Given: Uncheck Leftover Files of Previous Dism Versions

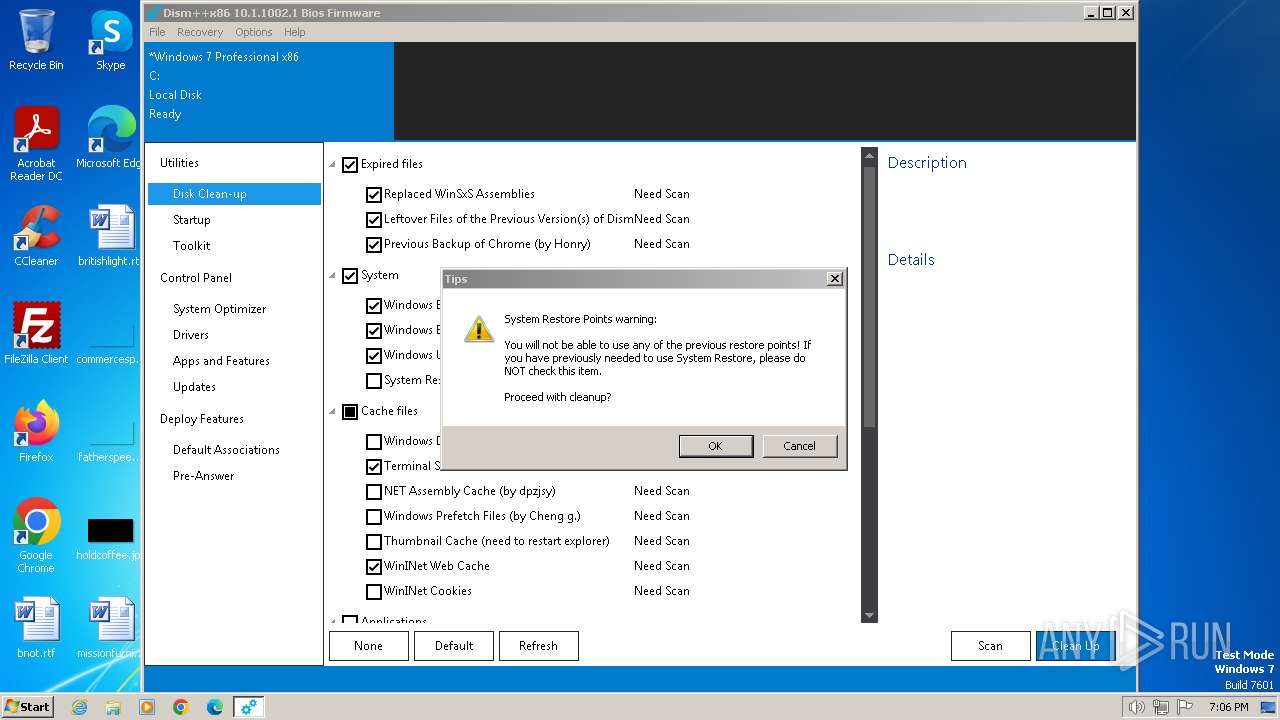Looking at the screenshot, I should coord(374,219).
